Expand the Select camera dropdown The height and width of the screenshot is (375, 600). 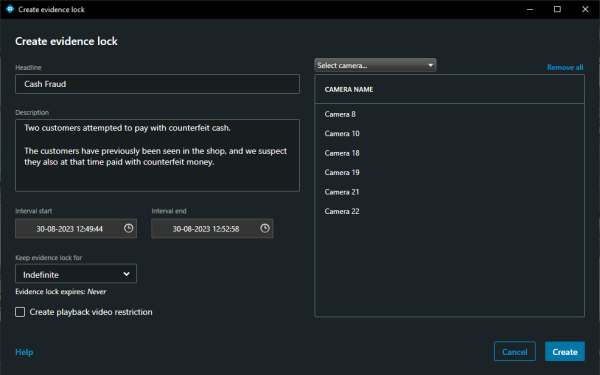[375, 65]
